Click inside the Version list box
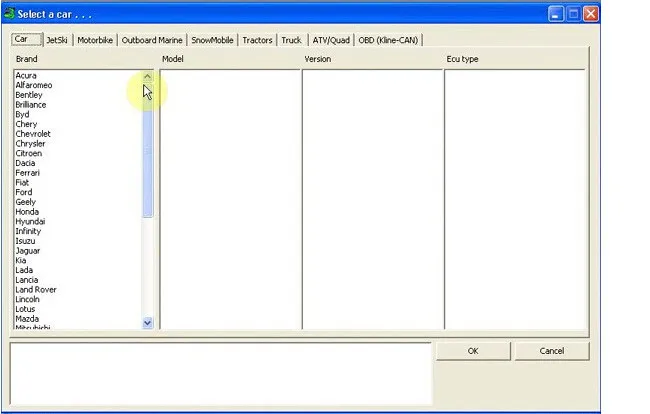This screenshot has width=650, height=414. point(373,199)
